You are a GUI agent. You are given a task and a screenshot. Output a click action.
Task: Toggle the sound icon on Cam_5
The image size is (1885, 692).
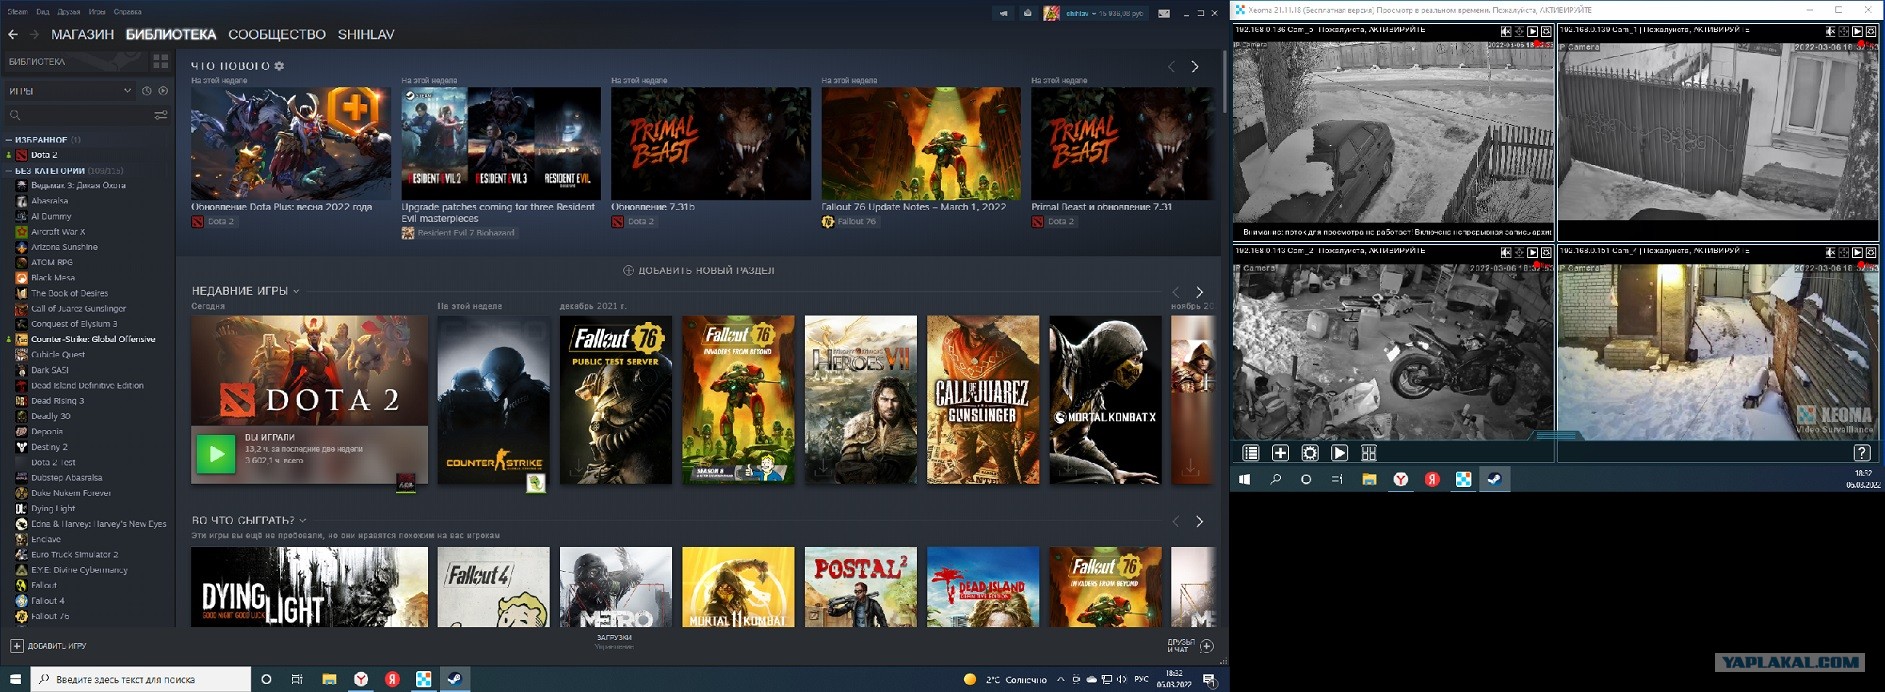coord(1506,31)
